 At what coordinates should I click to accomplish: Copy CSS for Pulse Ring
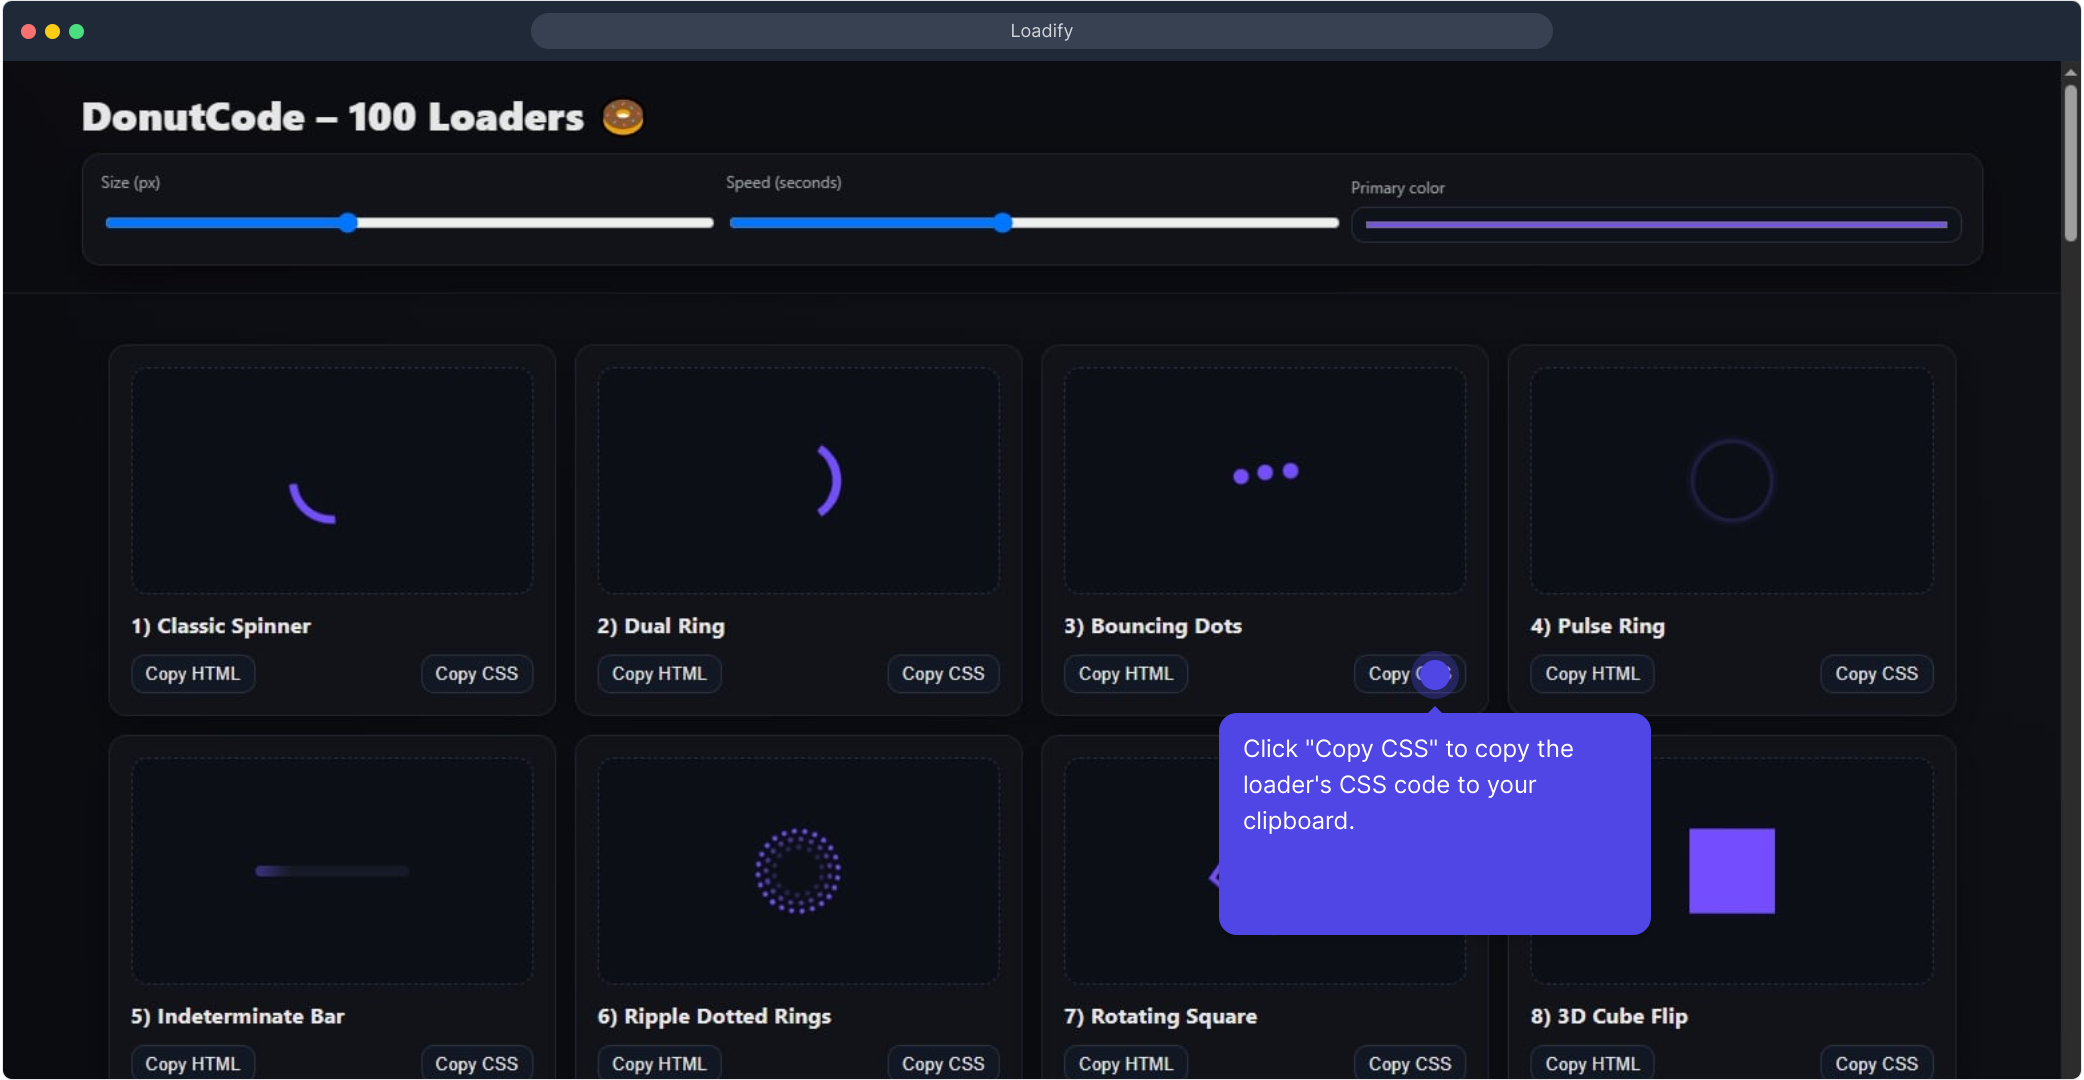(1876, 674)
